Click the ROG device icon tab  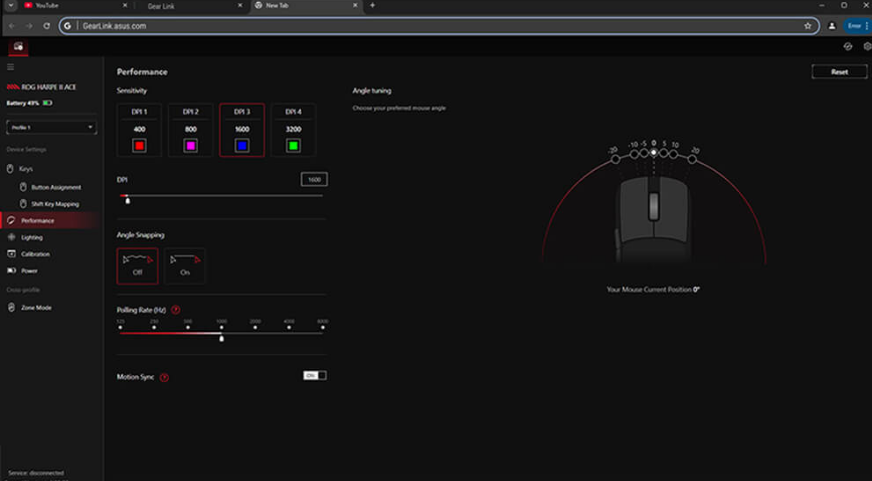point(17,47)
